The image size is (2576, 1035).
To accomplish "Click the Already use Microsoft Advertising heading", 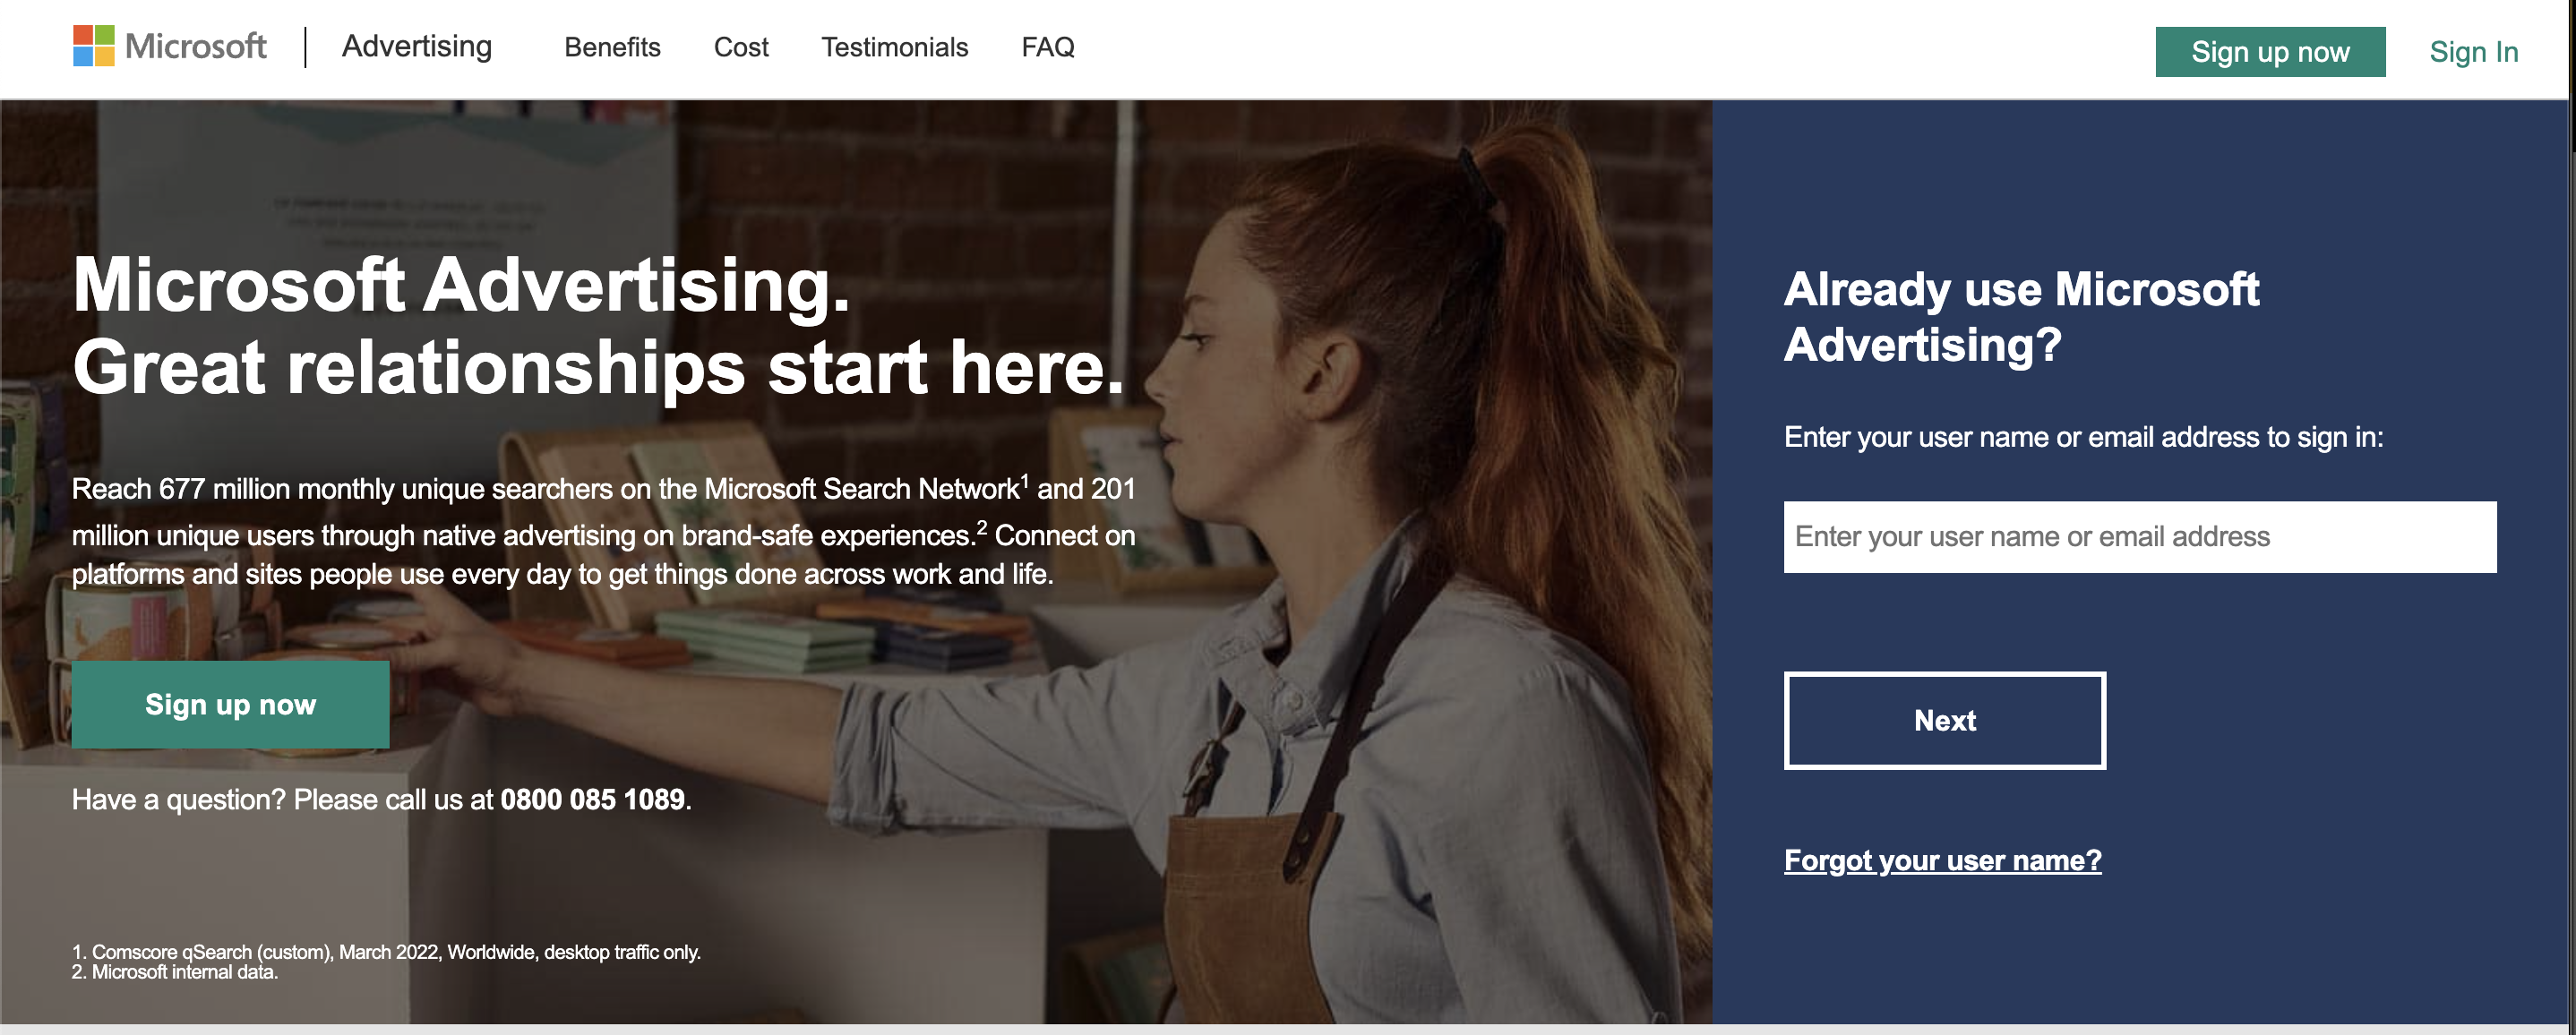I will click(x=2021, y=317).
